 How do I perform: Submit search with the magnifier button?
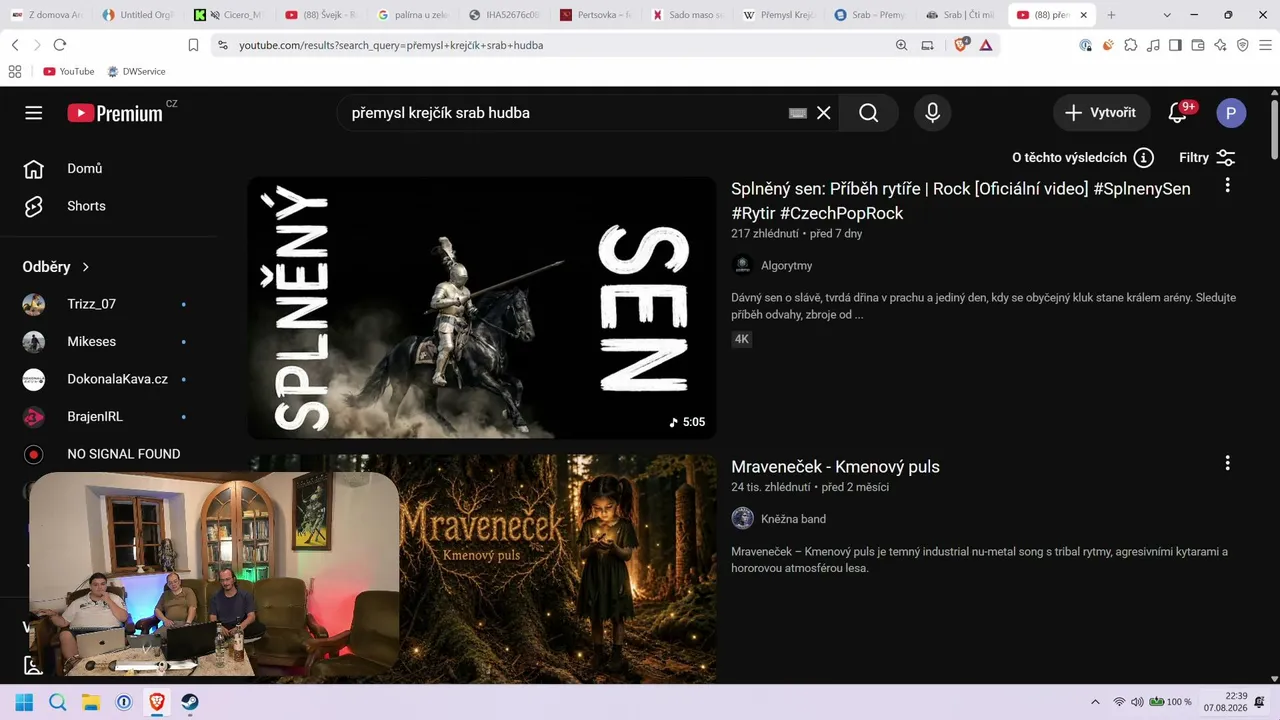pyautogui.click(x=868, y=113)
